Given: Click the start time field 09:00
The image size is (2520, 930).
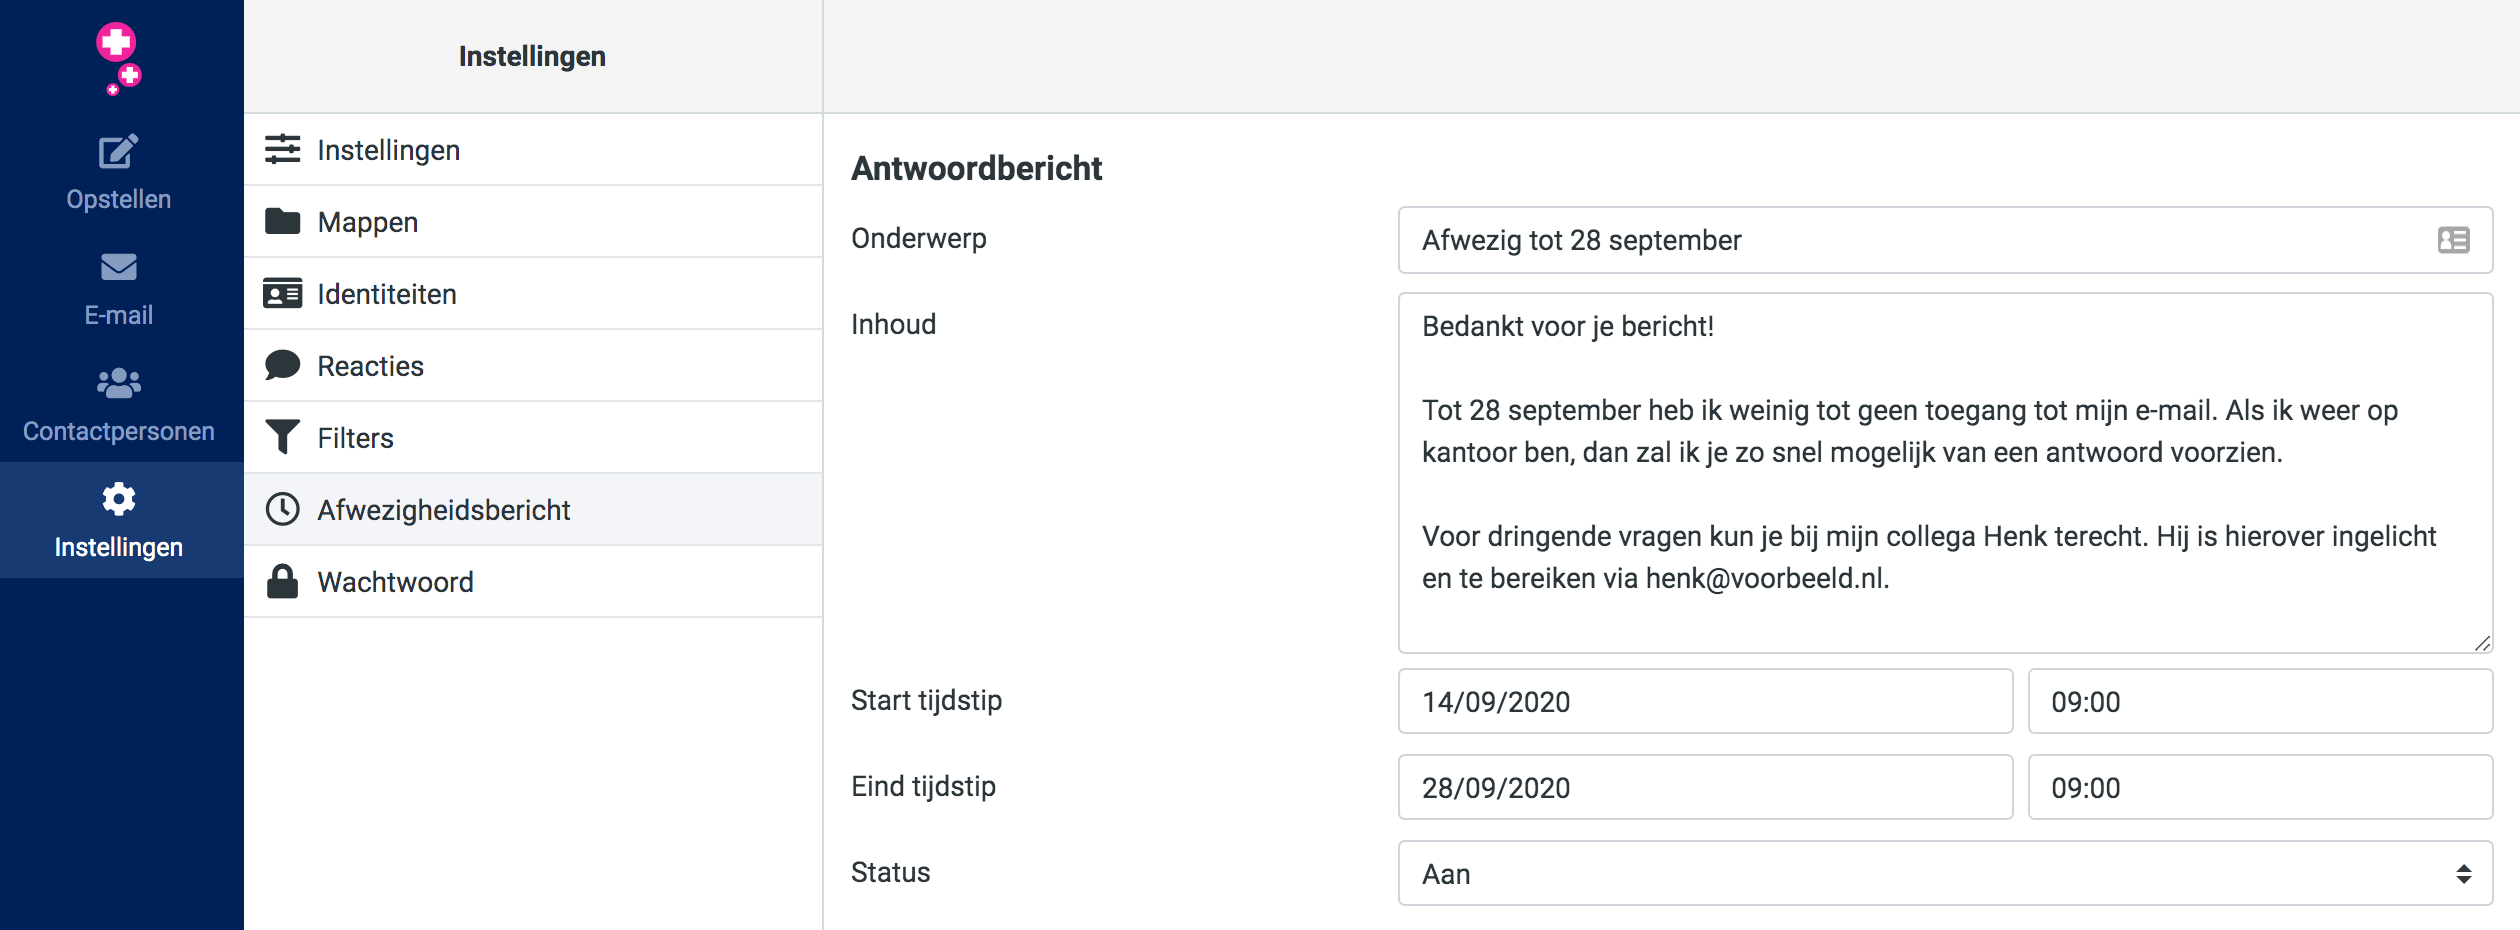Looking at the screenshot, I should click(x=2260, y=701).
